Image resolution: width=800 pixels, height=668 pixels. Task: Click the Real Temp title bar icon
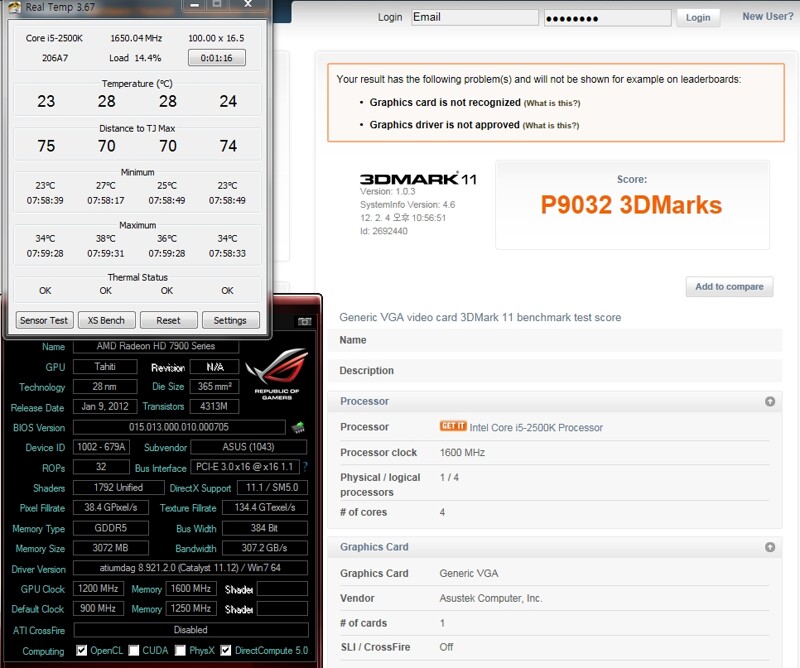click(15, 7)
